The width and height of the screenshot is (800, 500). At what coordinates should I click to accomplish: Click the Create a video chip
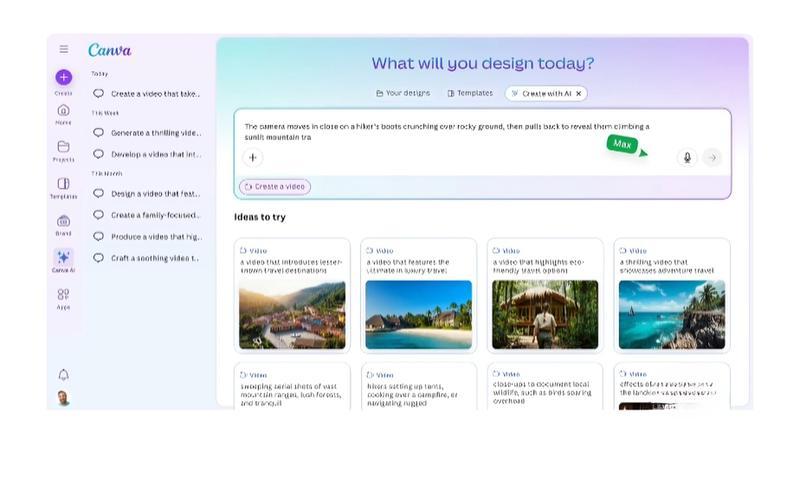click(275, 187)
